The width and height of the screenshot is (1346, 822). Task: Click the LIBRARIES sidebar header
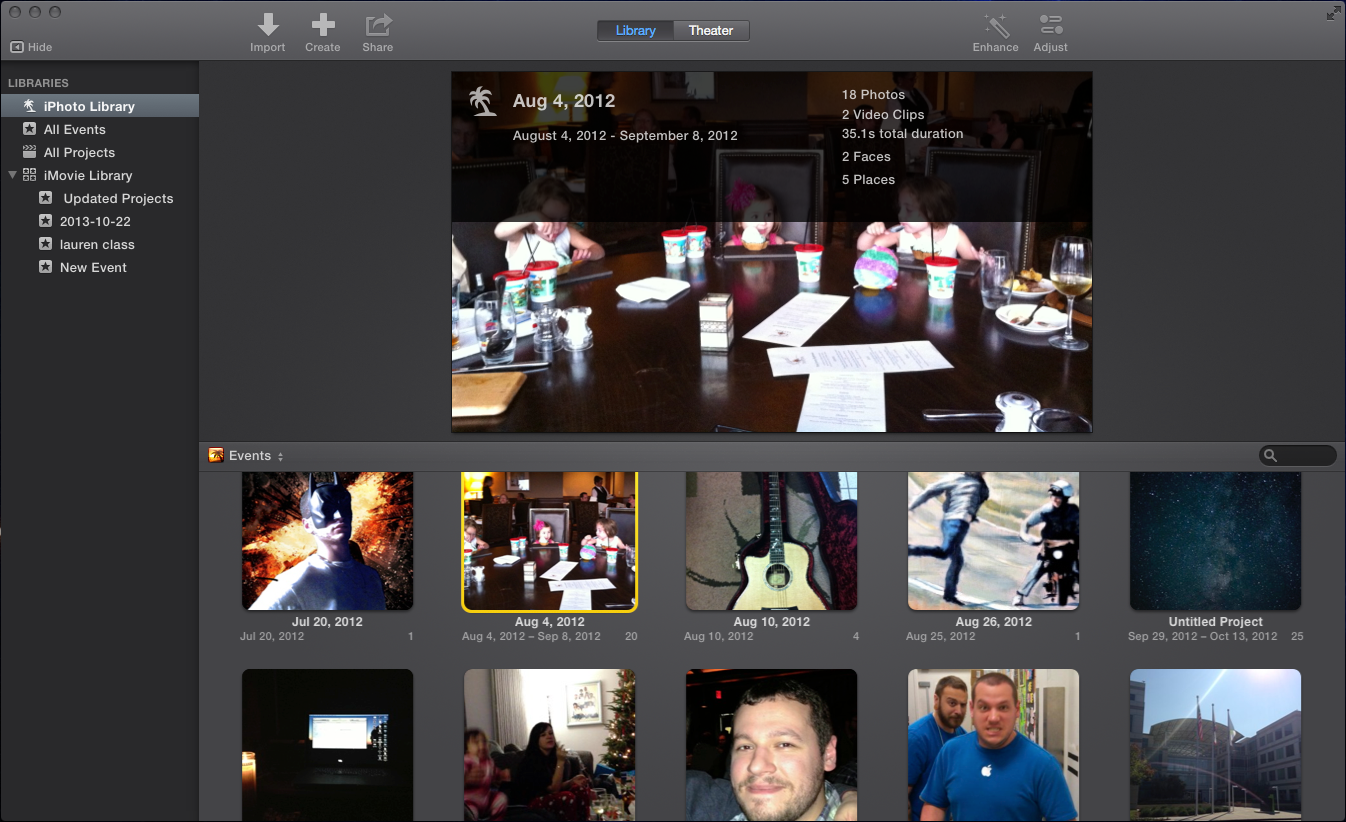(x=38, y=83)
